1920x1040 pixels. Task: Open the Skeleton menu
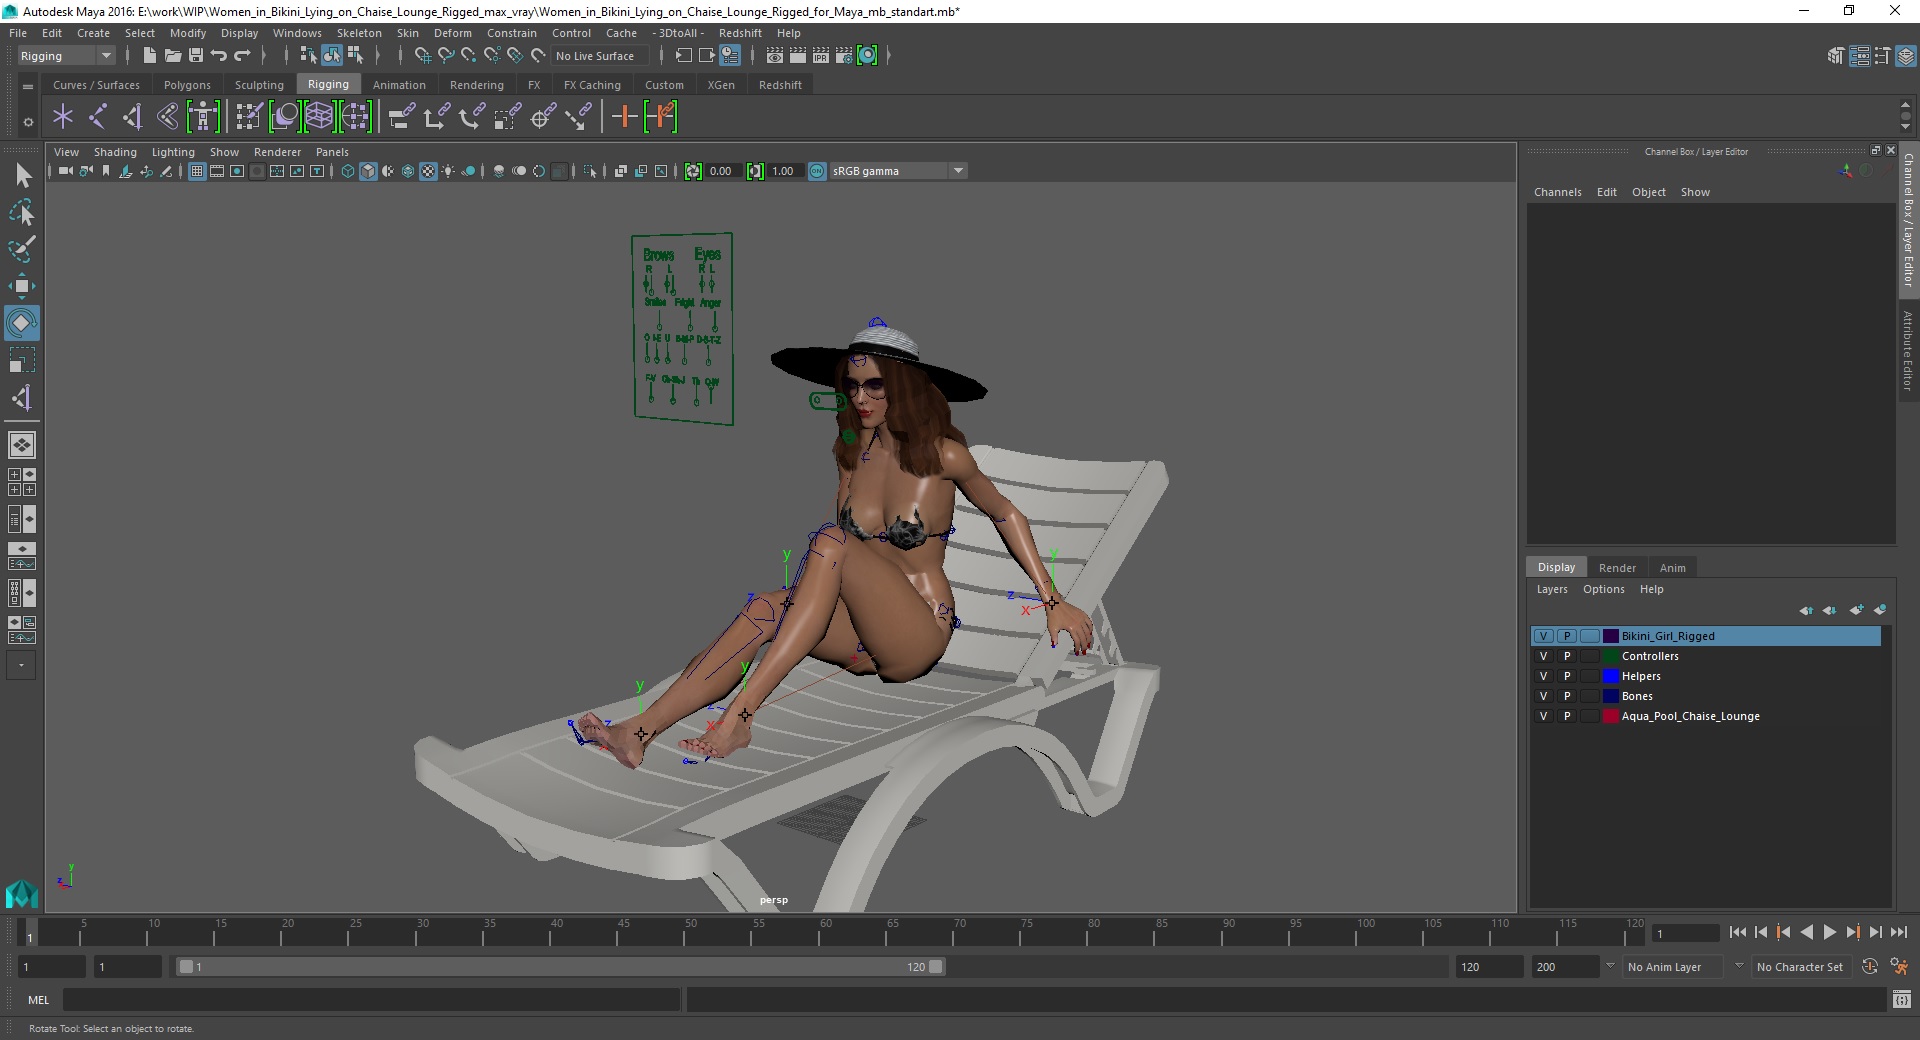[x=359, y=33]
